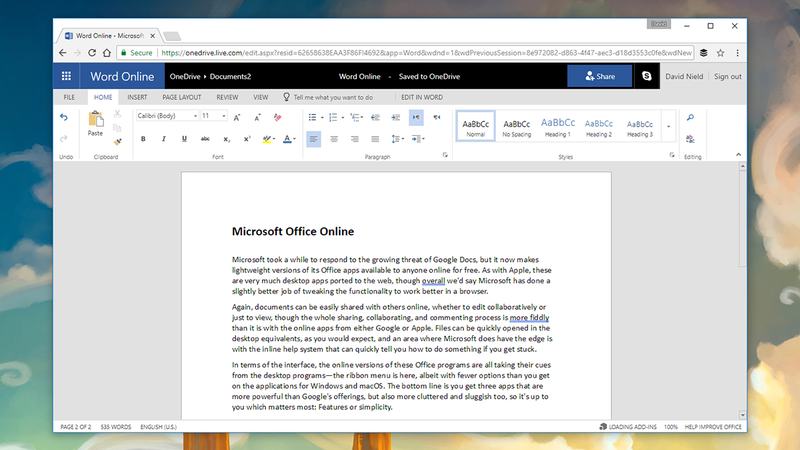
Task: Toggle underline formatting
Action: click(184, 139)
